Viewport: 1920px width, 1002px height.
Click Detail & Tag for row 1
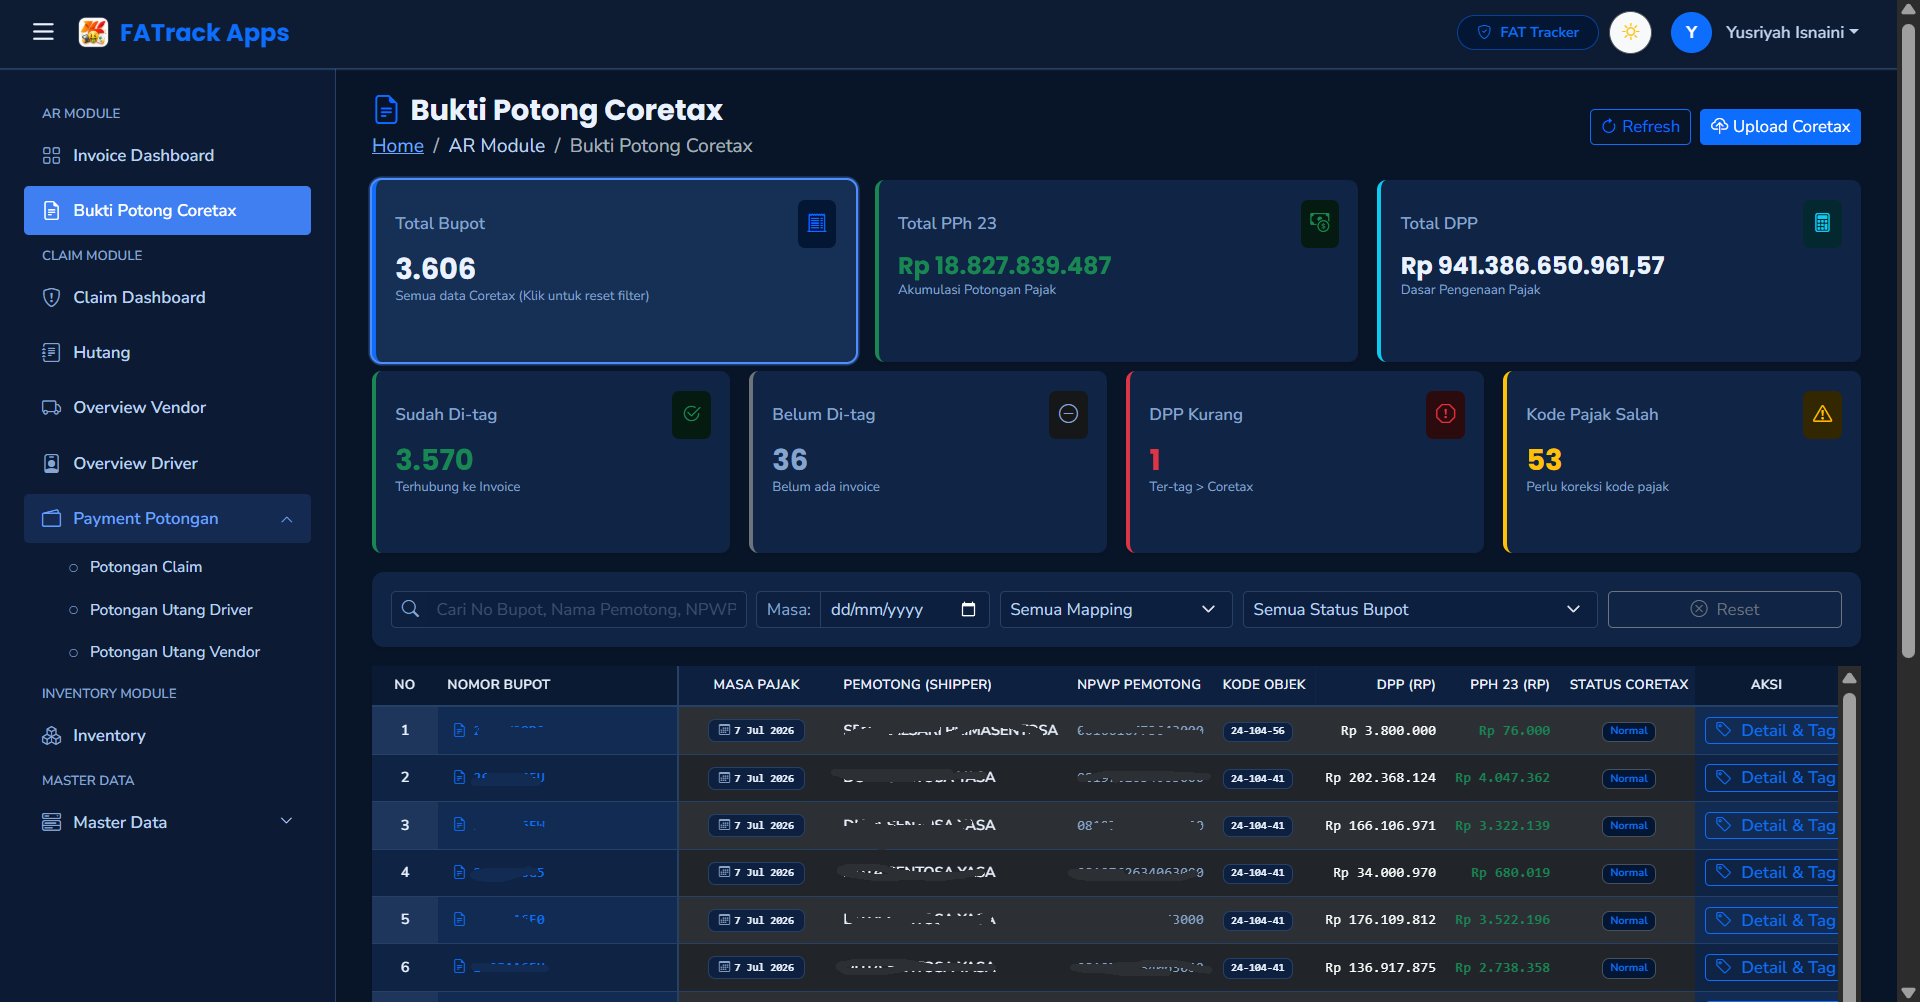pyautogui.click(x=1771, y=731)
